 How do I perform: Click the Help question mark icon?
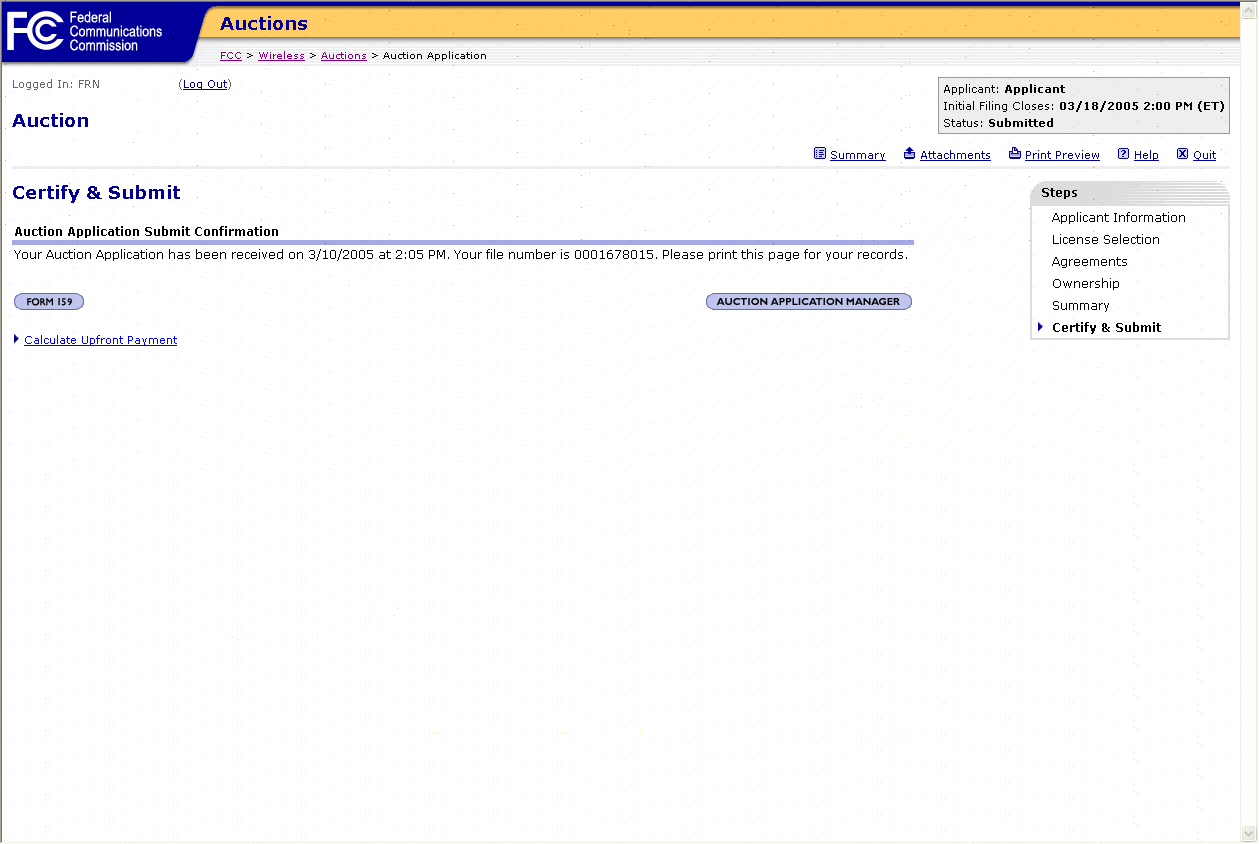1123,154
